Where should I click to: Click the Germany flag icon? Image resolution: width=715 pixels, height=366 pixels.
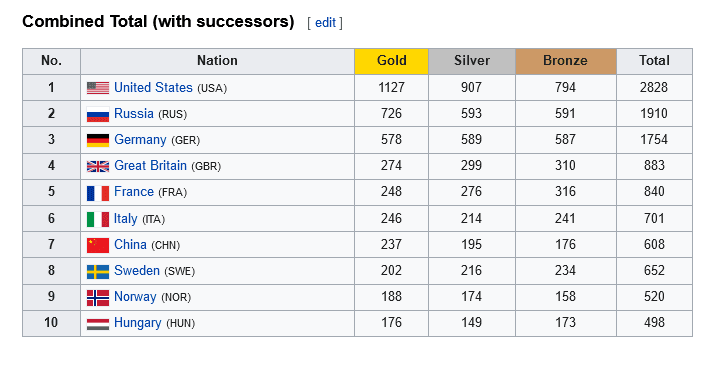(x=98, y=140)
